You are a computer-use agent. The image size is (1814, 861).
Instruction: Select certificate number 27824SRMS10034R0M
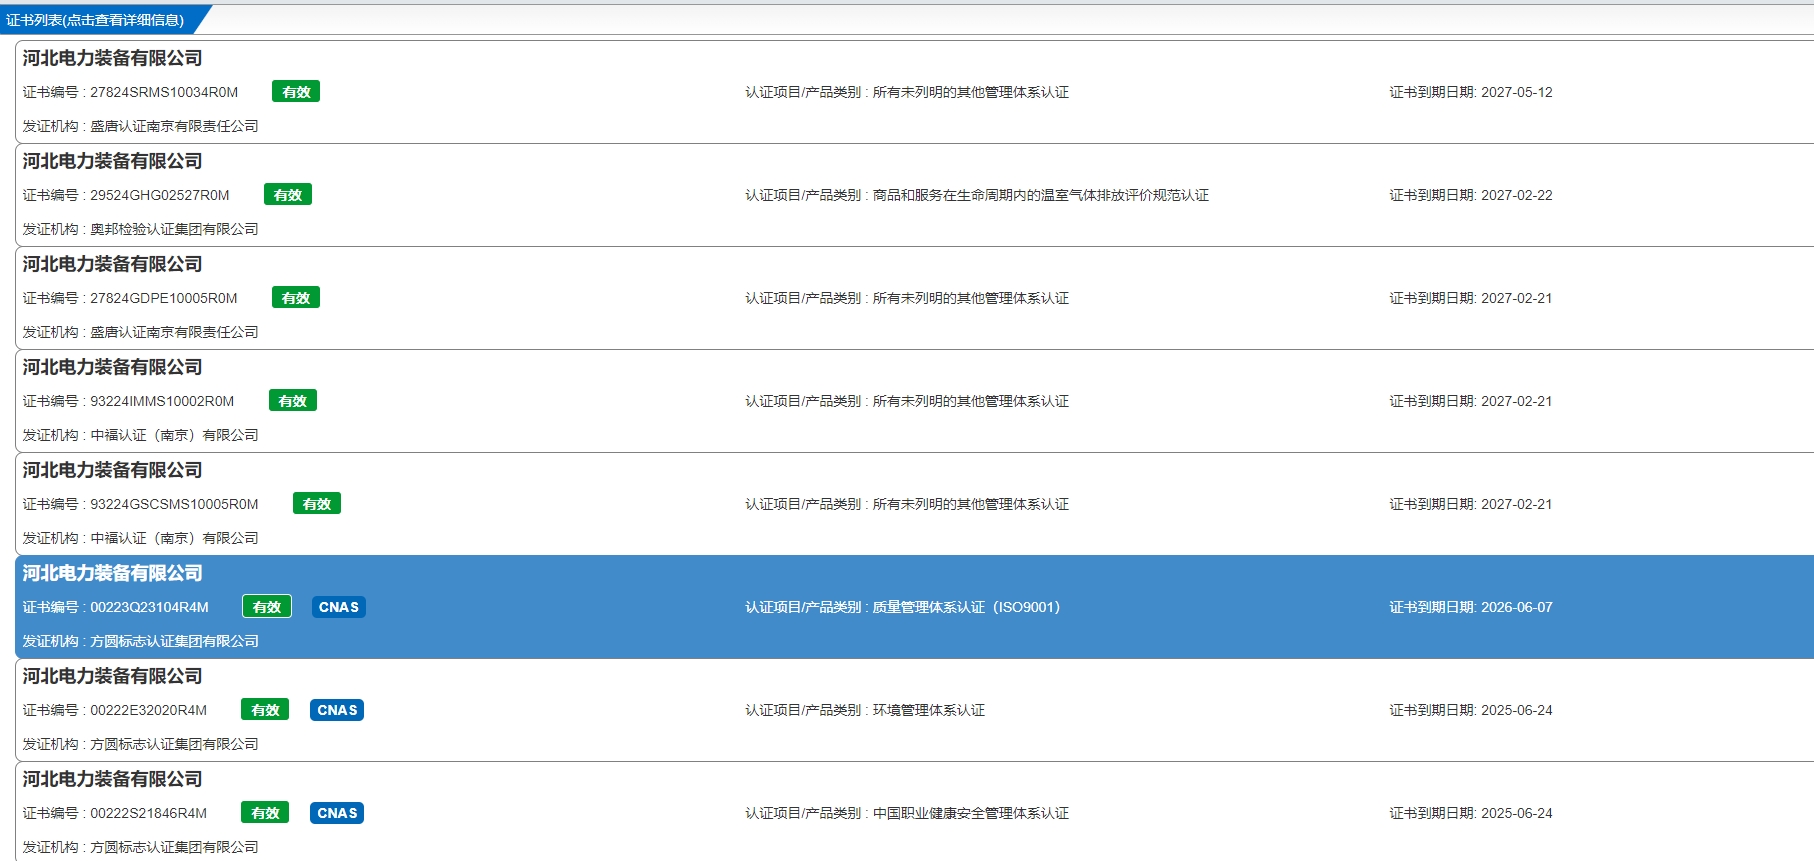coord(164,92)
